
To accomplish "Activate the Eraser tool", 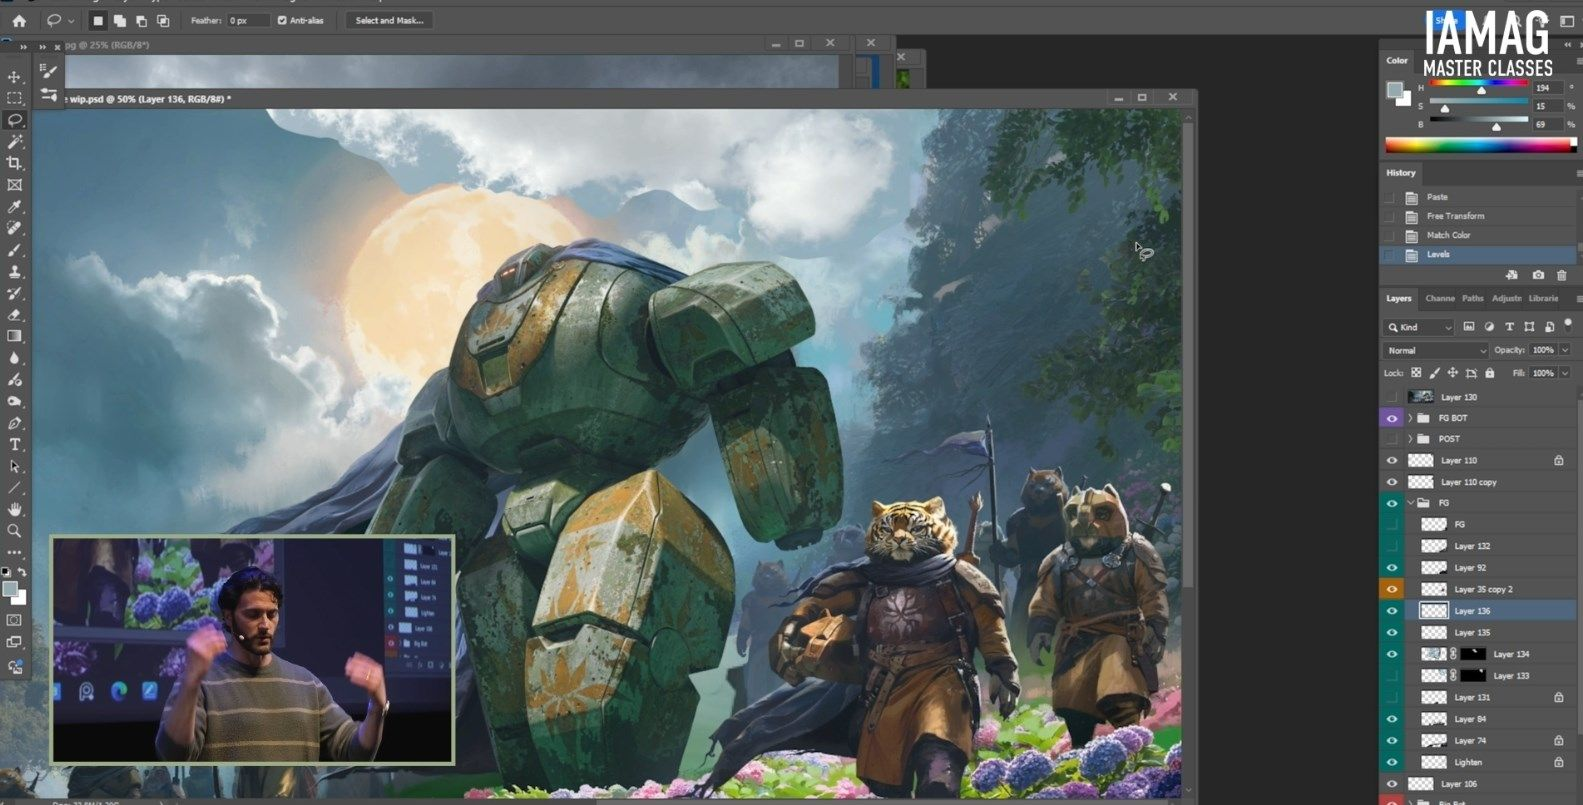I will click(x=14, y=315).
